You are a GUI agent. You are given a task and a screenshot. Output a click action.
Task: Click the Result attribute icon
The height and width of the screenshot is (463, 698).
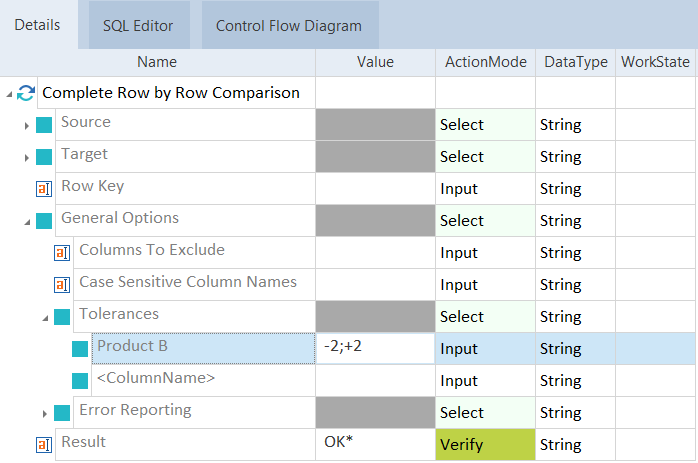point(44,445)
